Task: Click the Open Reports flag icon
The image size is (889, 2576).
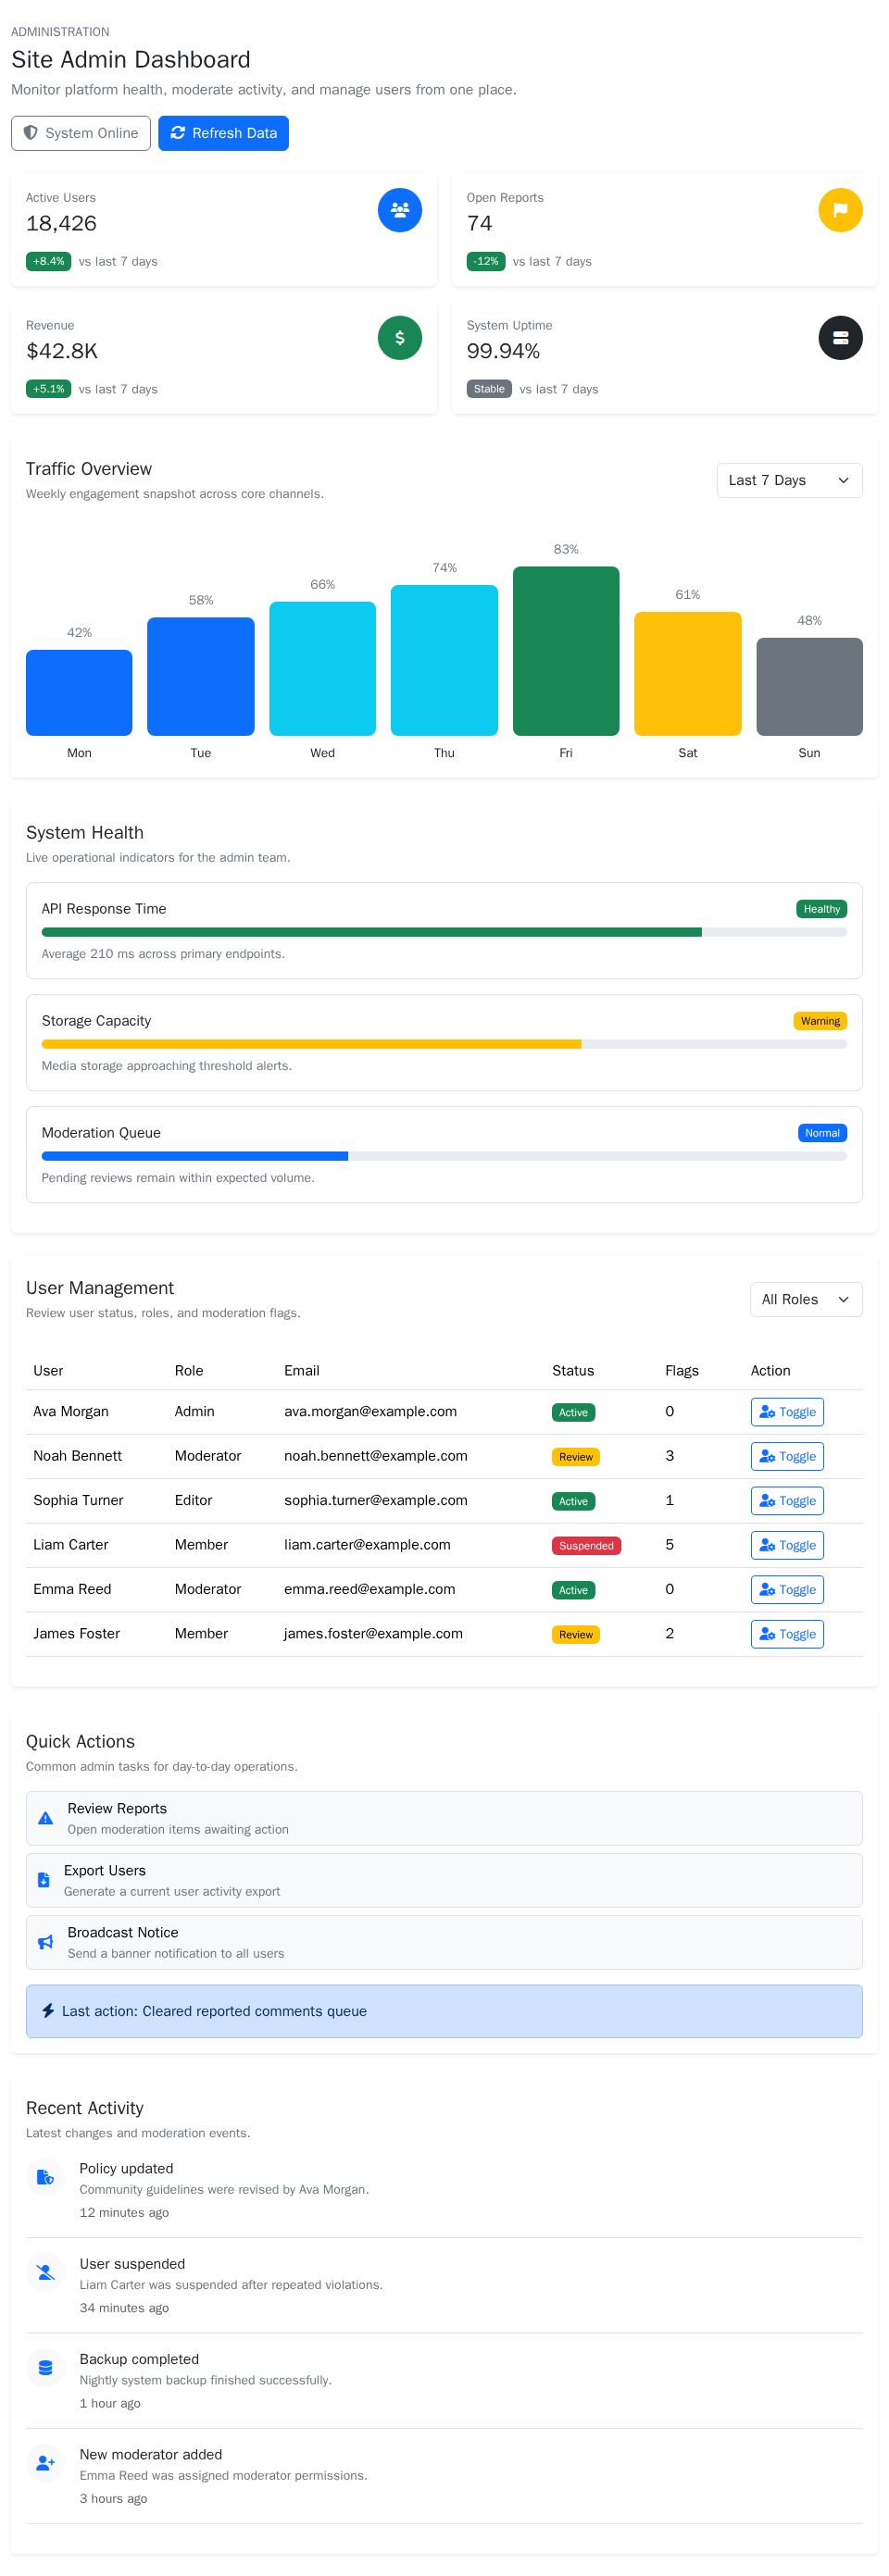Action: click(841, 210)
